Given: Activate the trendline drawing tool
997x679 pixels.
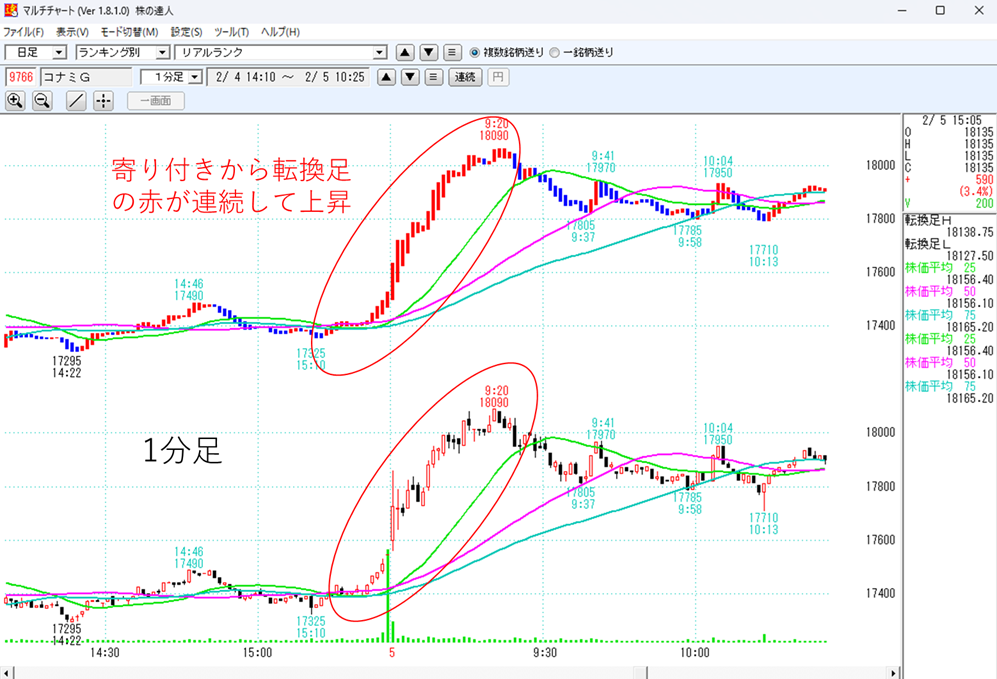Looking at the screenshot, I should point(75,102).
